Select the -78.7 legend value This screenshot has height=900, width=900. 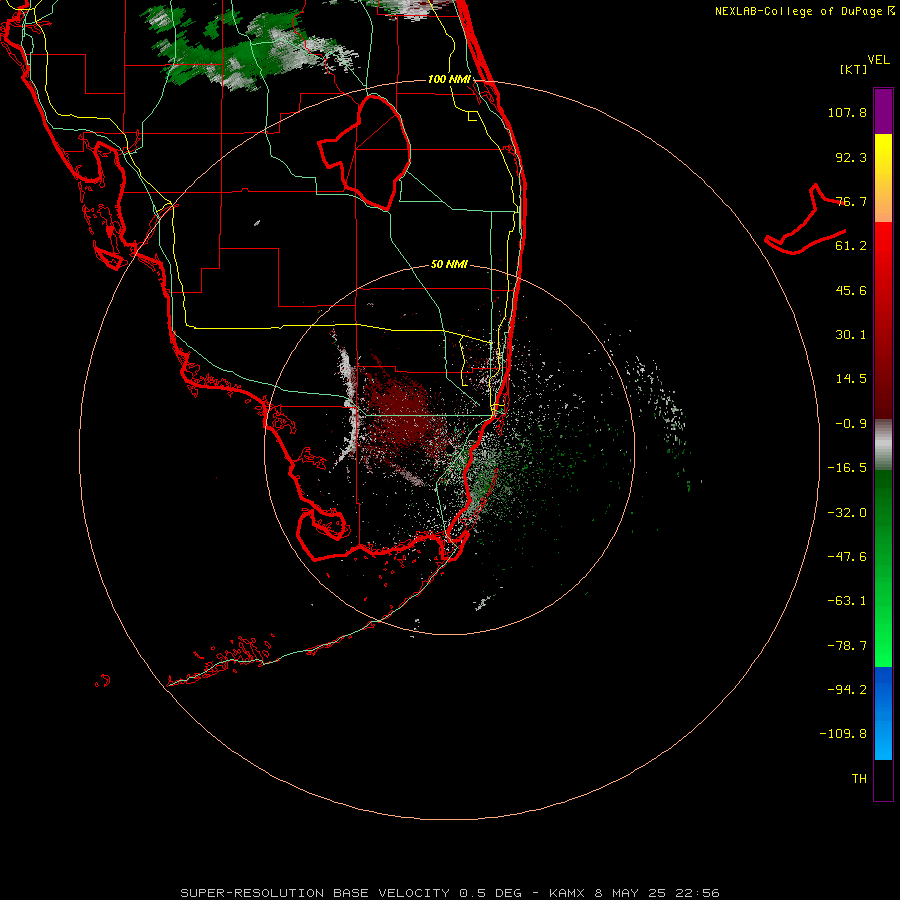[847, 646]
